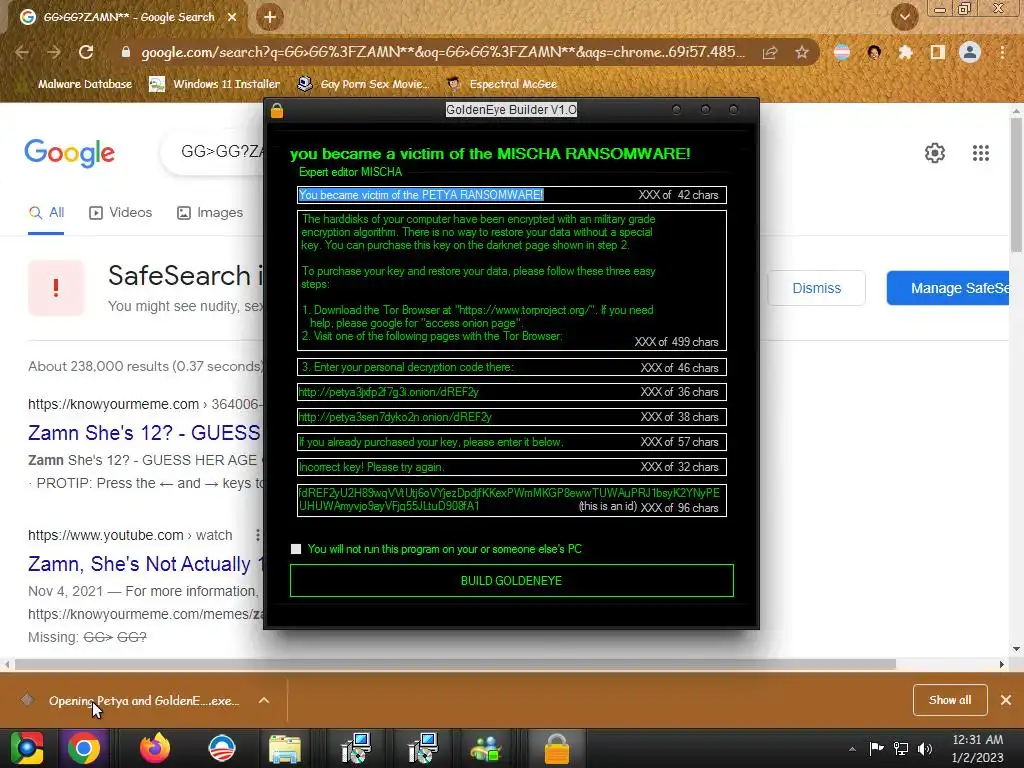
Task: Open the Chrome extensions puzzle icon
Action: pos(905,52)
